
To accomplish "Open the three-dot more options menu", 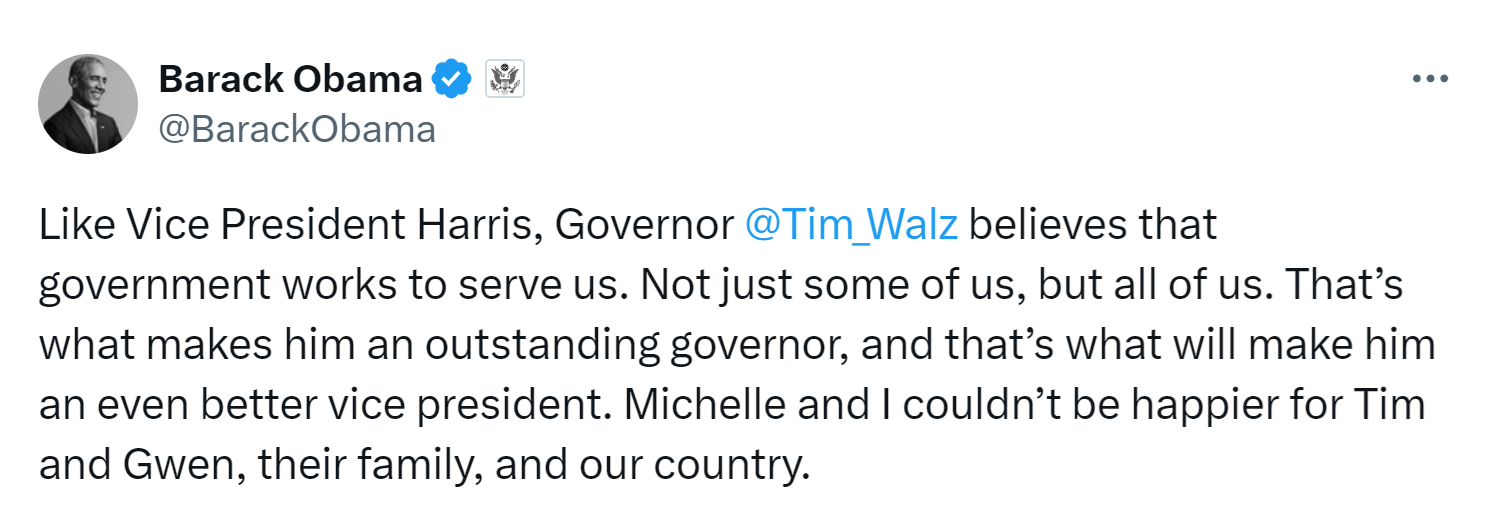I will coord(1430,78).
